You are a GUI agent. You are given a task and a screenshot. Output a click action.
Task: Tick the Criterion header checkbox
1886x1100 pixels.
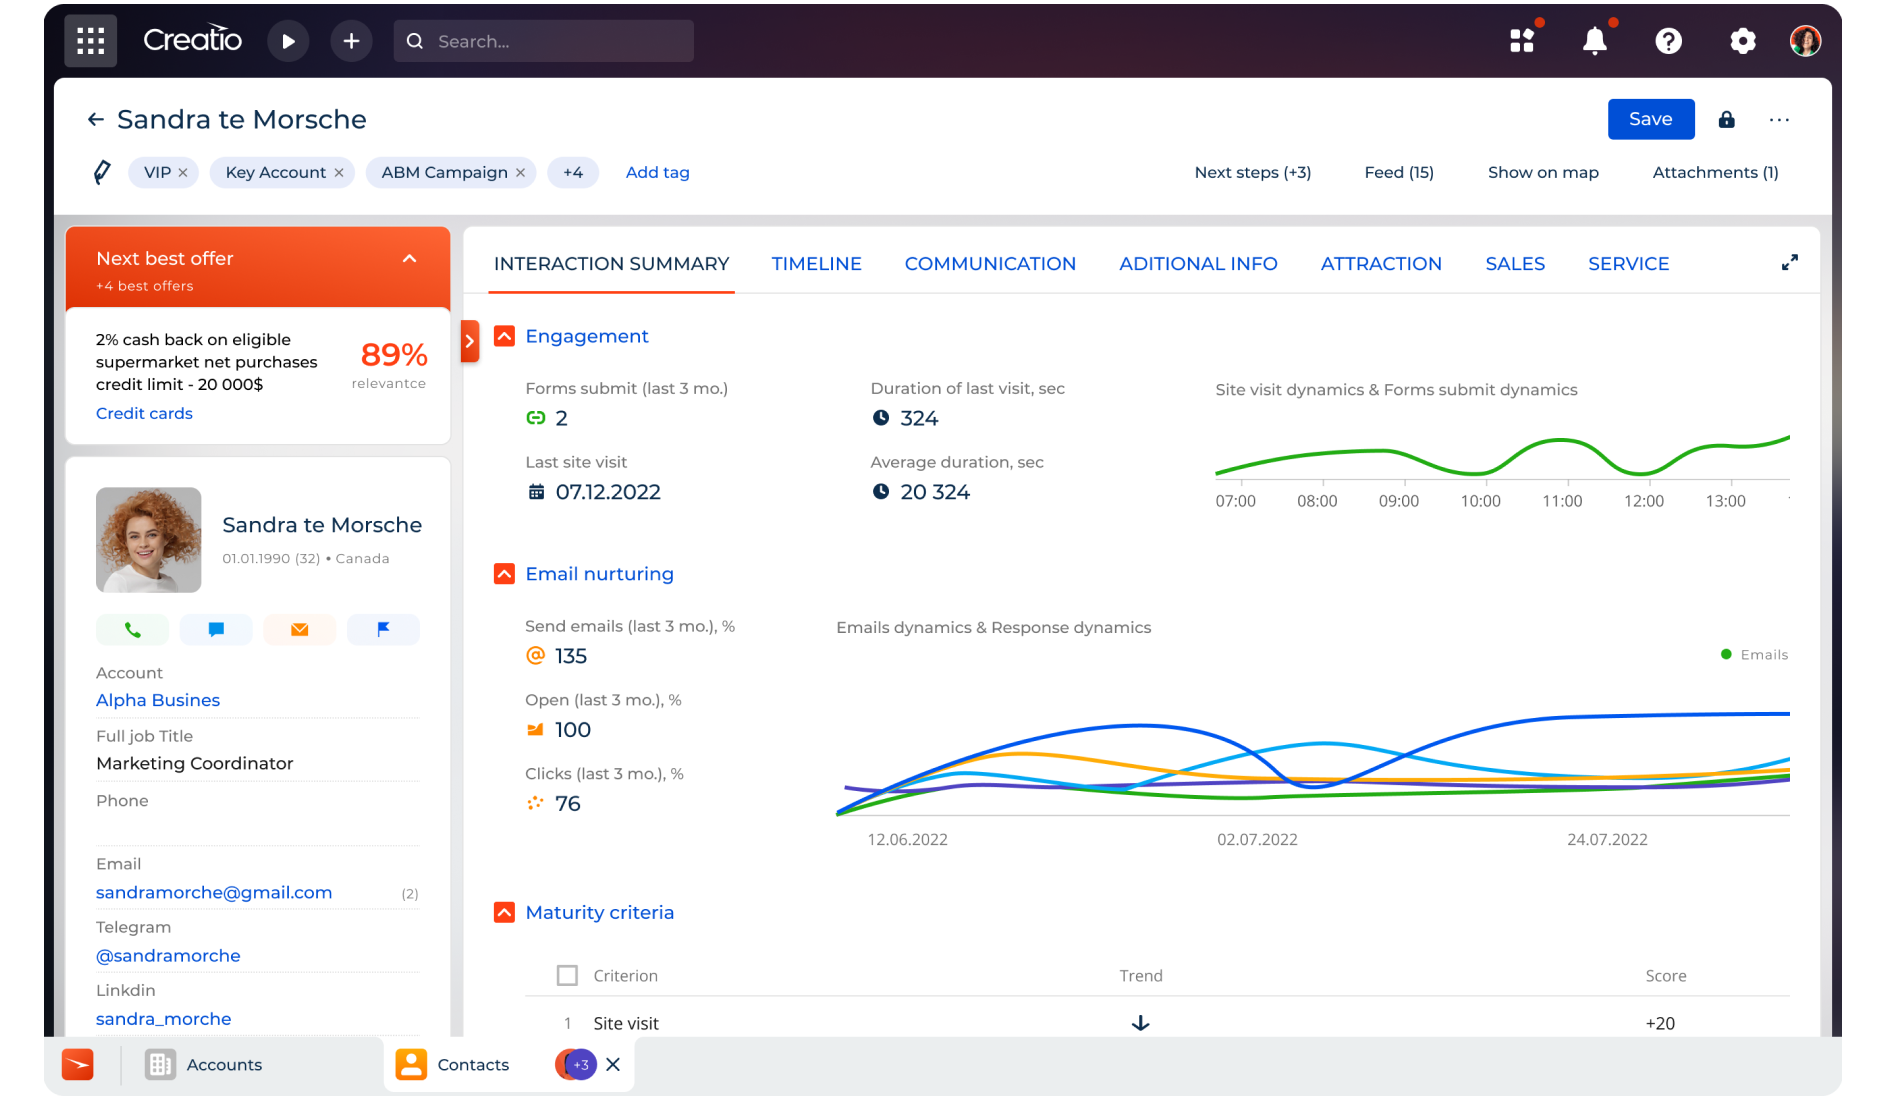pos(567,975)
